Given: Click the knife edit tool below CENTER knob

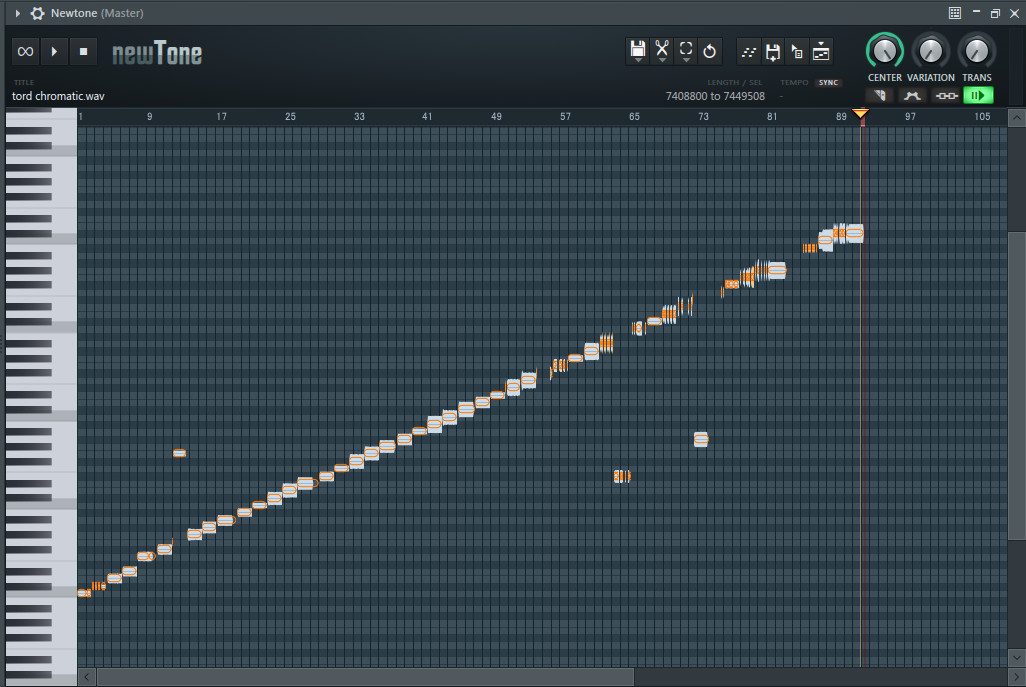Looking at the screenshot, I should point(881,95).
